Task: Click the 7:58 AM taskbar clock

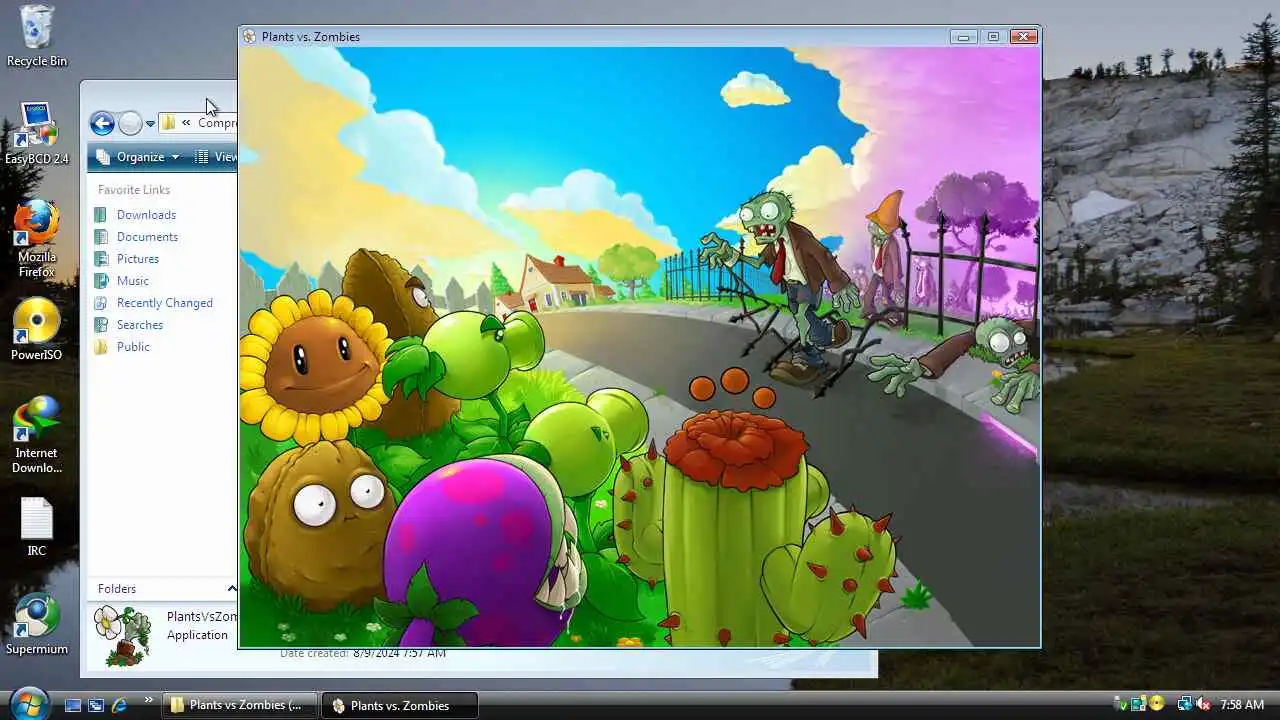Action: (1242, 705)
